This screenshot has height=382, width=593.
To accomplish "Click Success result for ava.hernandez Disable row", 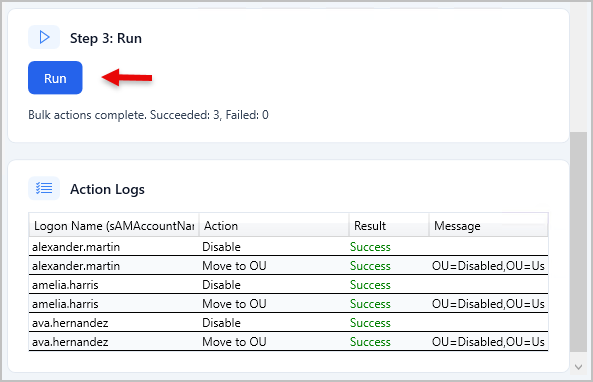I will point(370,323).
